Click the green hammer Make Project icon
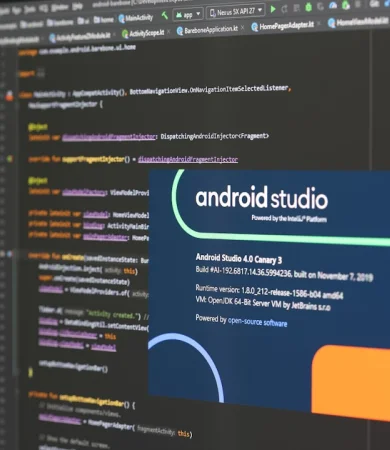The width and height of the screenshot is (390, 450). (165, 15)
